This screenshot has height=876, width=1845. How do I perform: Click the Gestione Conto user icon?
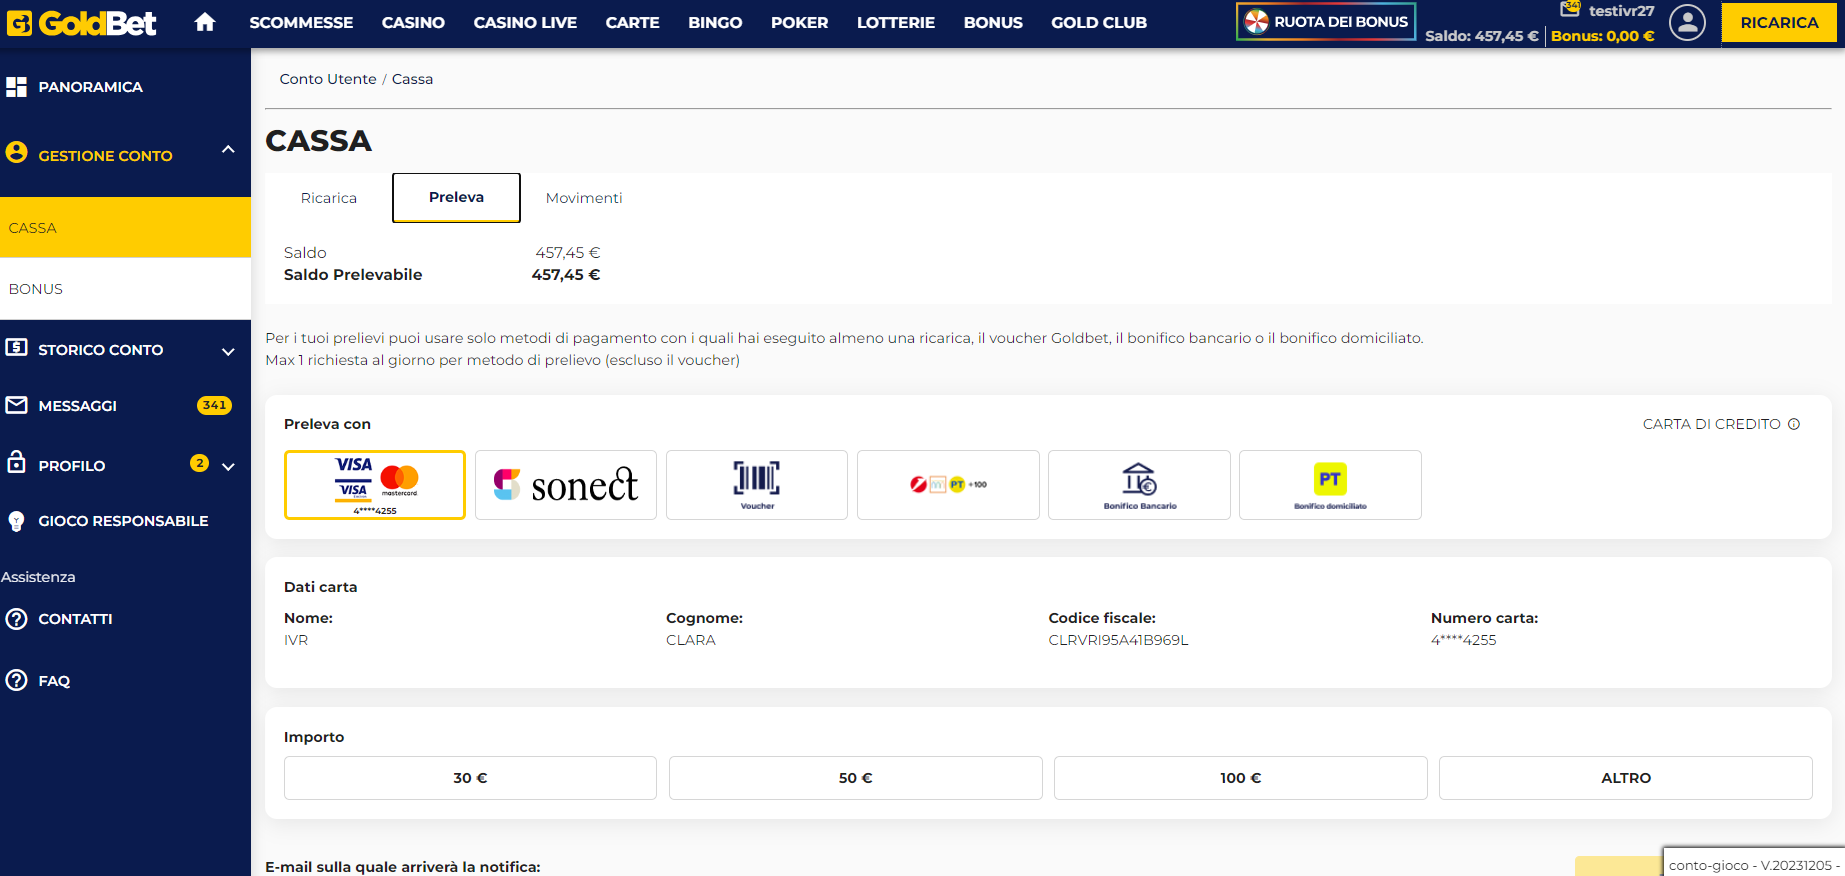click(16, 153)
